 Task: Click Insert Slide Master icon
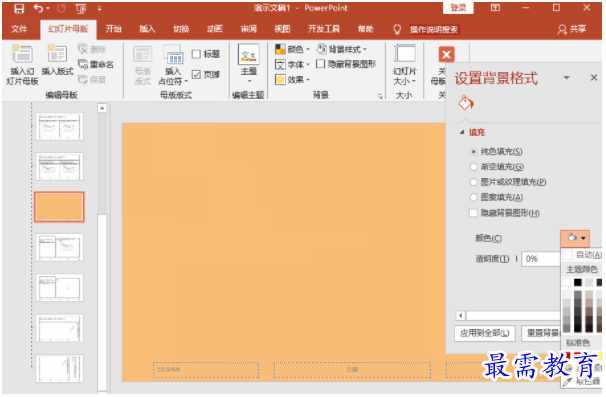(22, 54)
